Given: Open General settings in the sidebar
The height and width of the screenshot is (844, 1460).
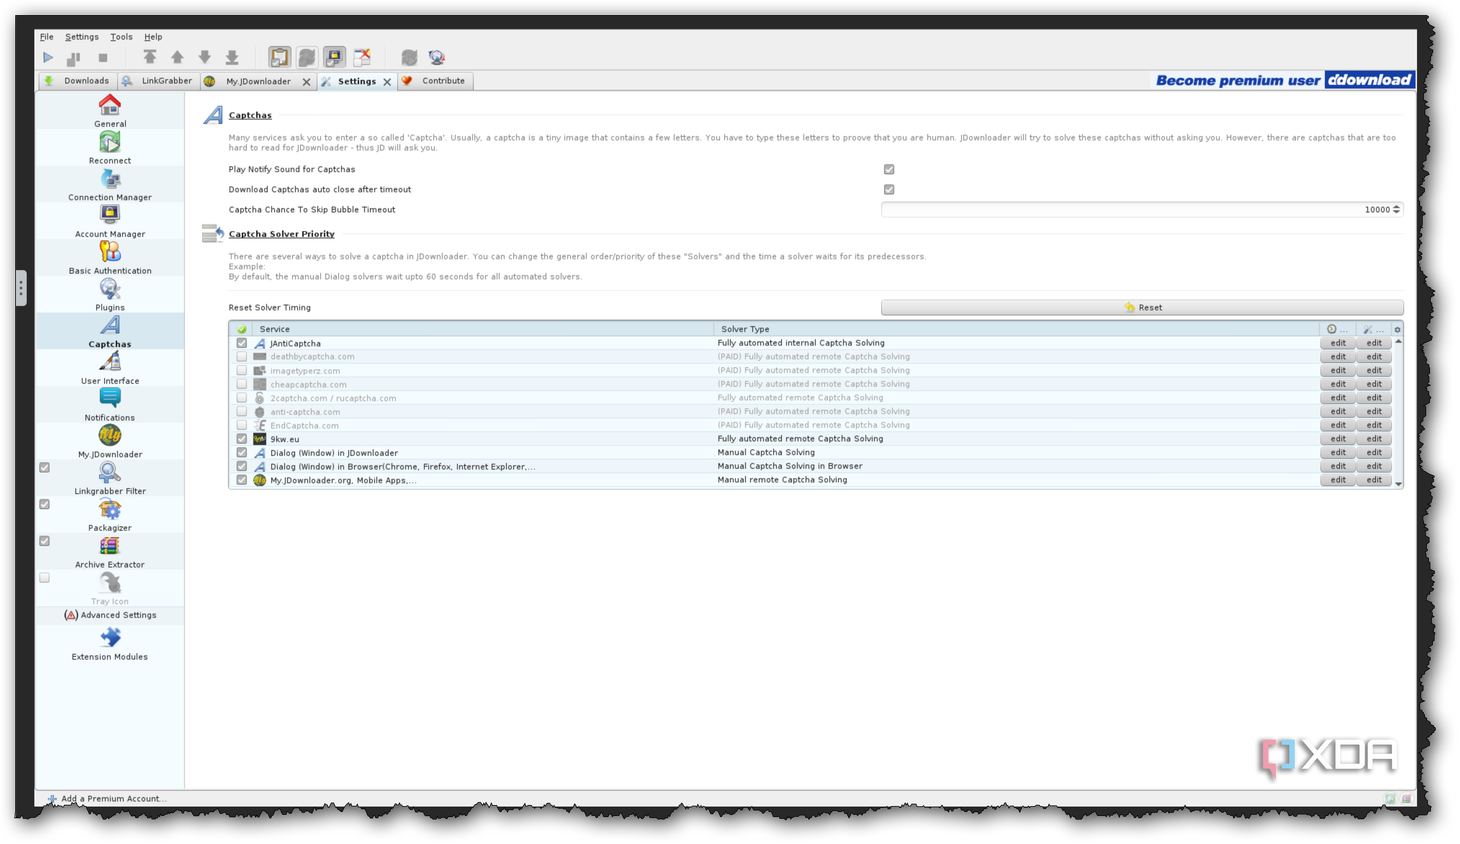Looking at the screenshot, I should (110, 111).
